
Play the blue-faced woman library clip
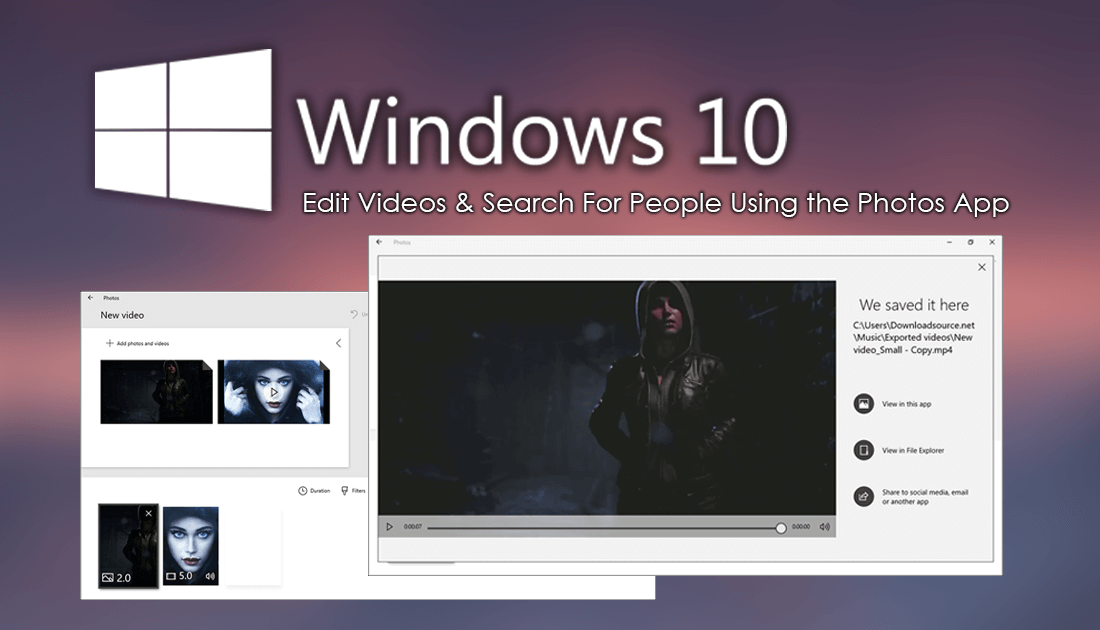pyautogui.click(x=274, y=391)
